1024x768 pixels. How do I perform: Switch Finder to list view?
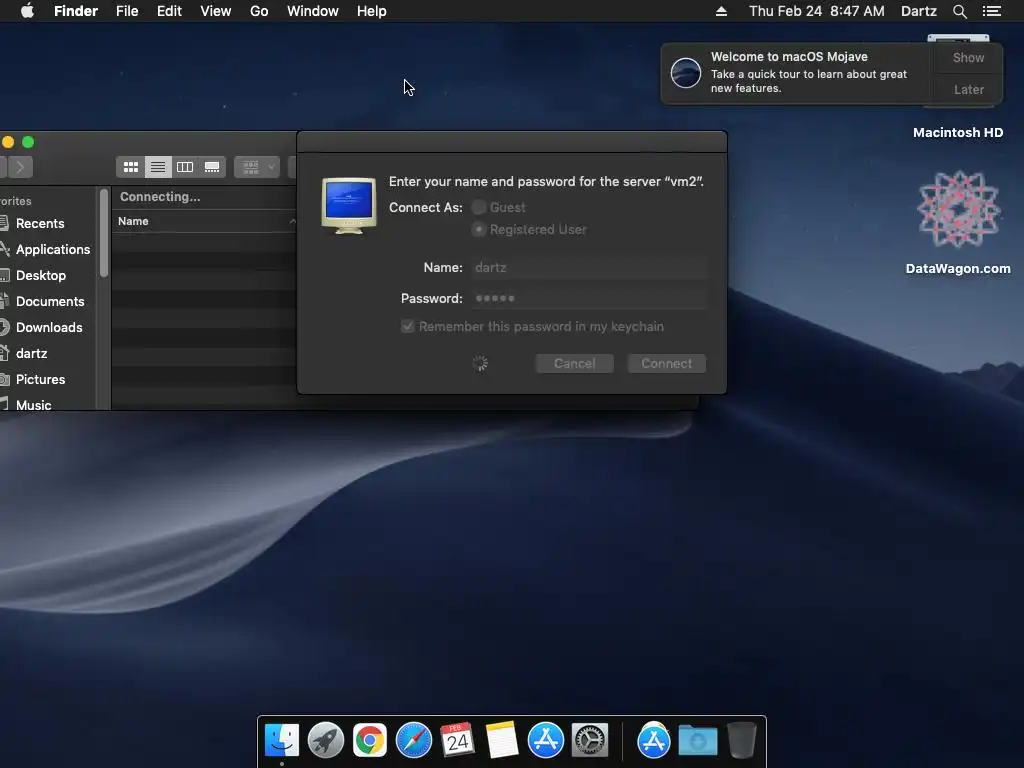pyautogui.click(x=157, y=167)
